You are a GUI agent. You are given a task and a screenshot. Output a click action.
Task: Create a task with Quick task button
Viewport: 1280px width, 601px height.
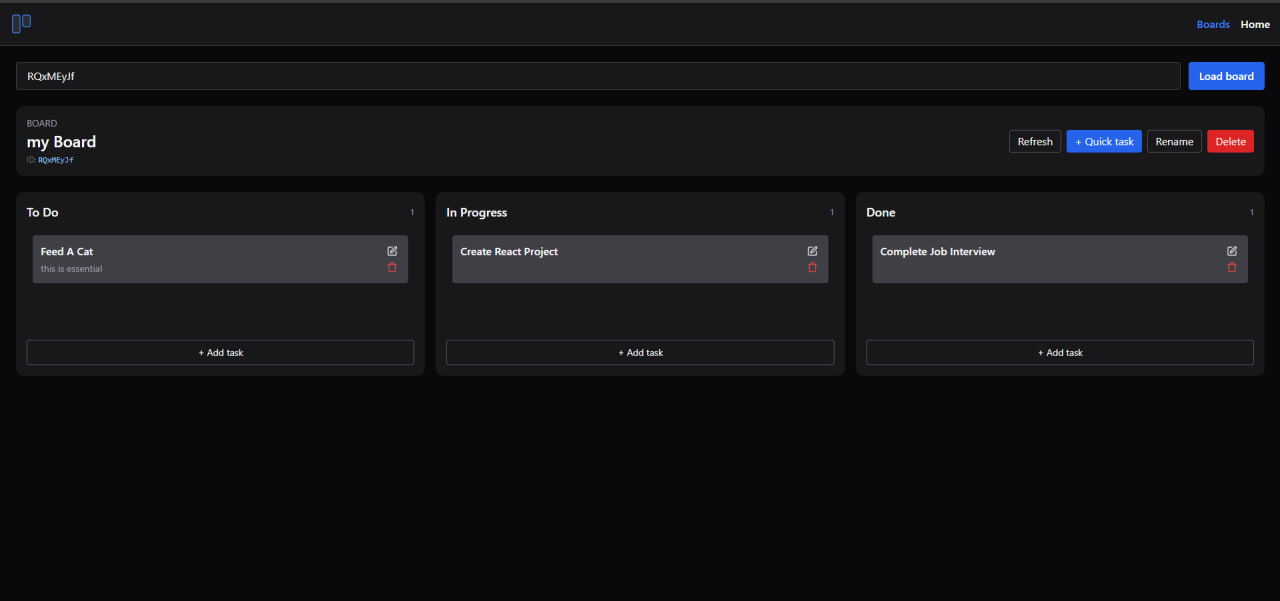point(1104,141)
